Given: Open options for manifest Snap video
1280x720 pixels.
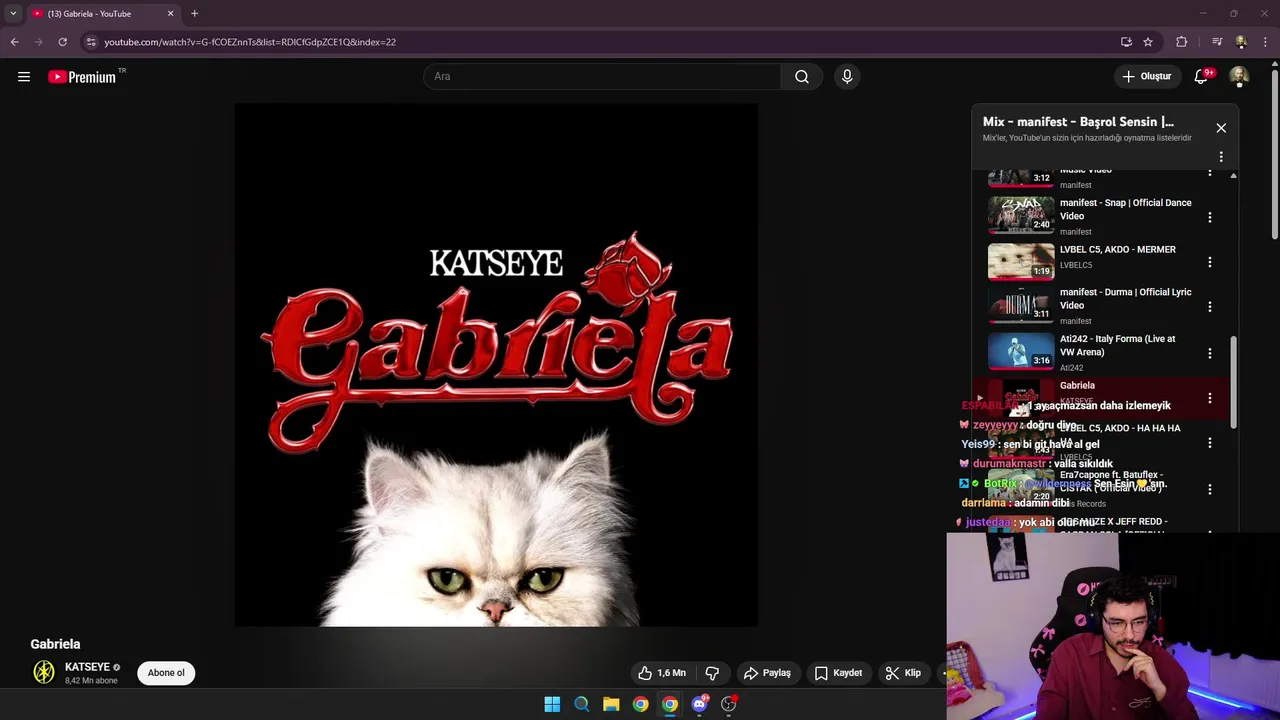Looking at the screenshot, I should pos(1210,217).
